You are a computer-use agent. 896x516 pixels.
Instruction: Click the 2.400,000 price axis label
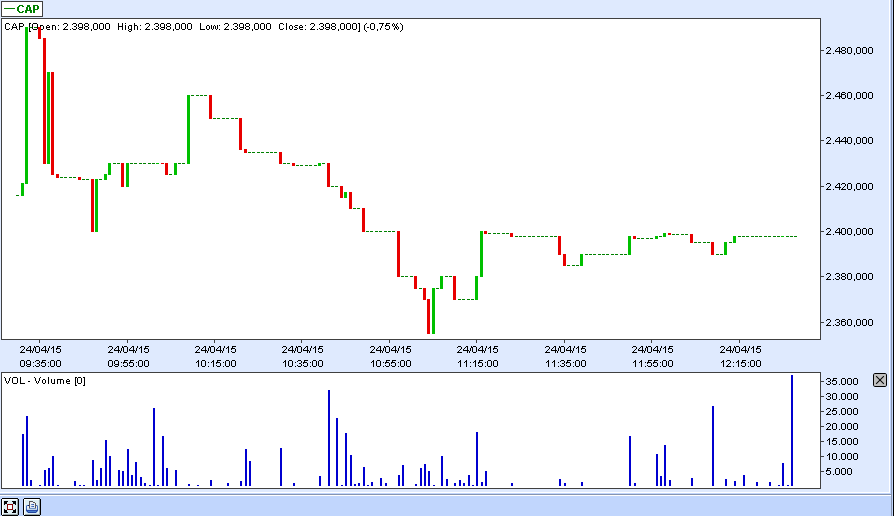pyautogui.click(x=850, y=231)
